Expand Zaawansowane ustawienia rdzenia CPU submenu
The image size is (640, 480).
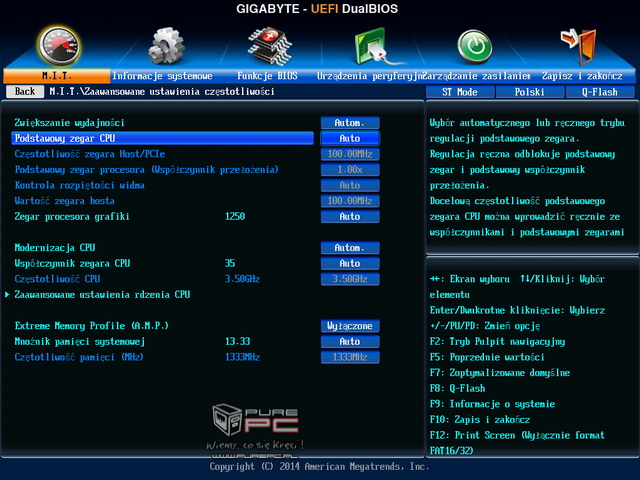pos(102,295)
